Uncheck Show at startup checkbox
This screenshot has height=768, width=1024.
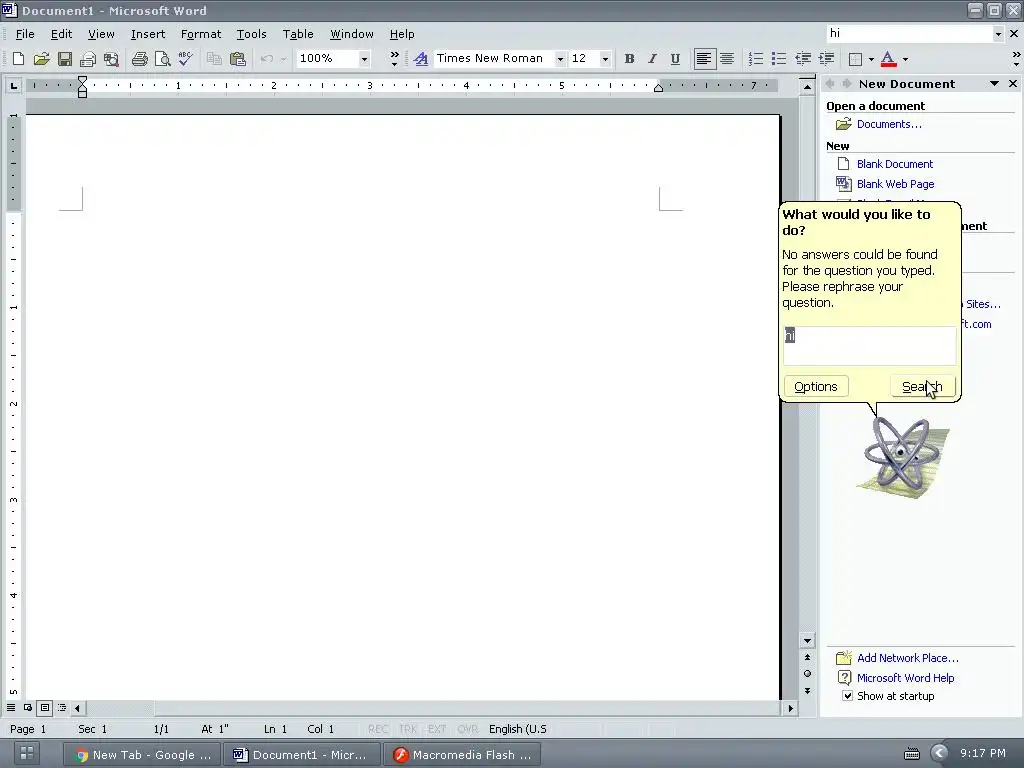pos(847,696)
